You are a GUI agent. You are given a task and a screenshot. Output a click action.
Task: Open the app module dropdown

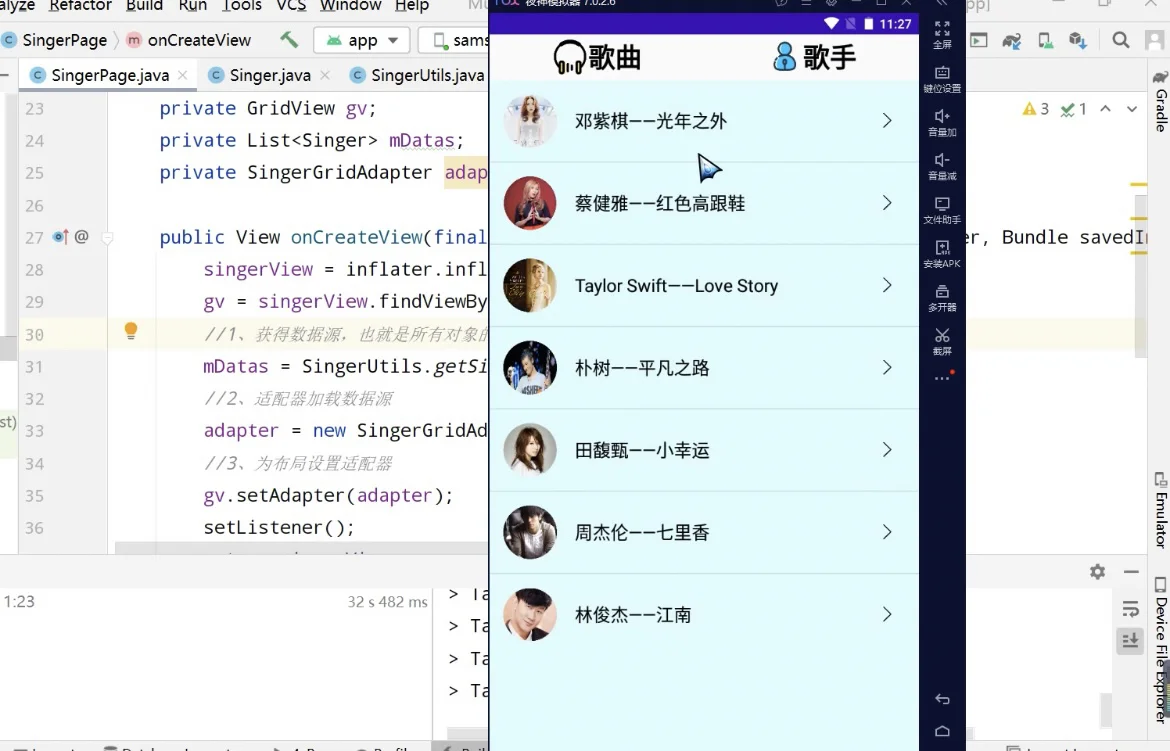(361, 40)
